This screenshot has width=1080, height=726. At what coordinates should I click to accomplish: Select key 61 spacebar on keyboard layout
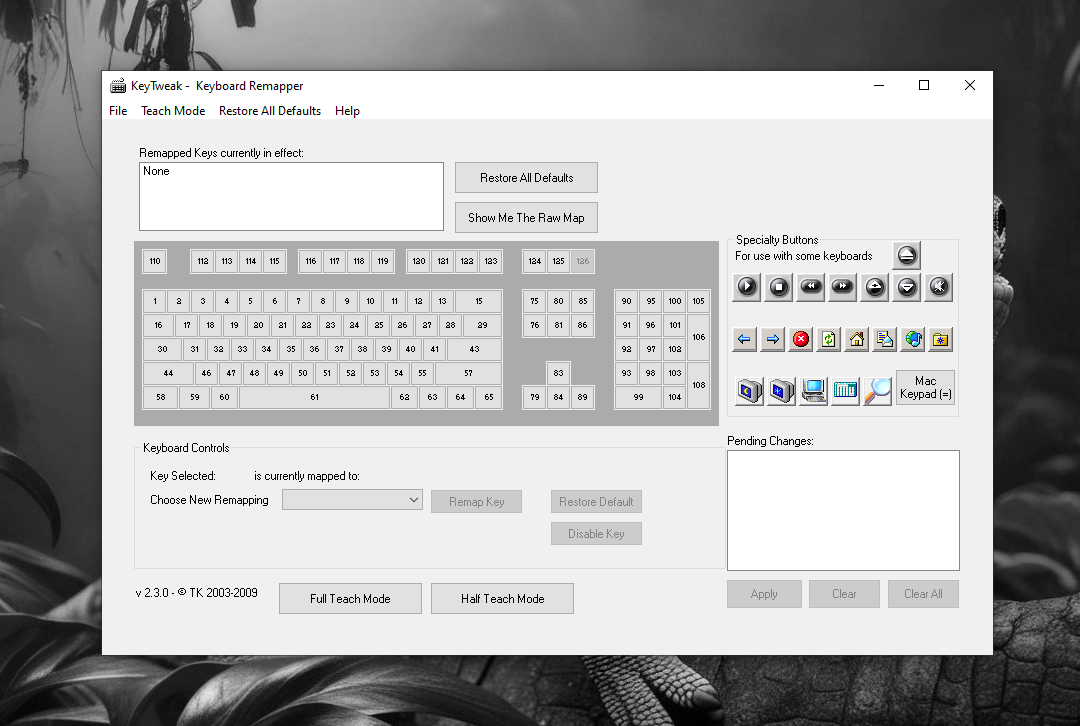(314, 397)
